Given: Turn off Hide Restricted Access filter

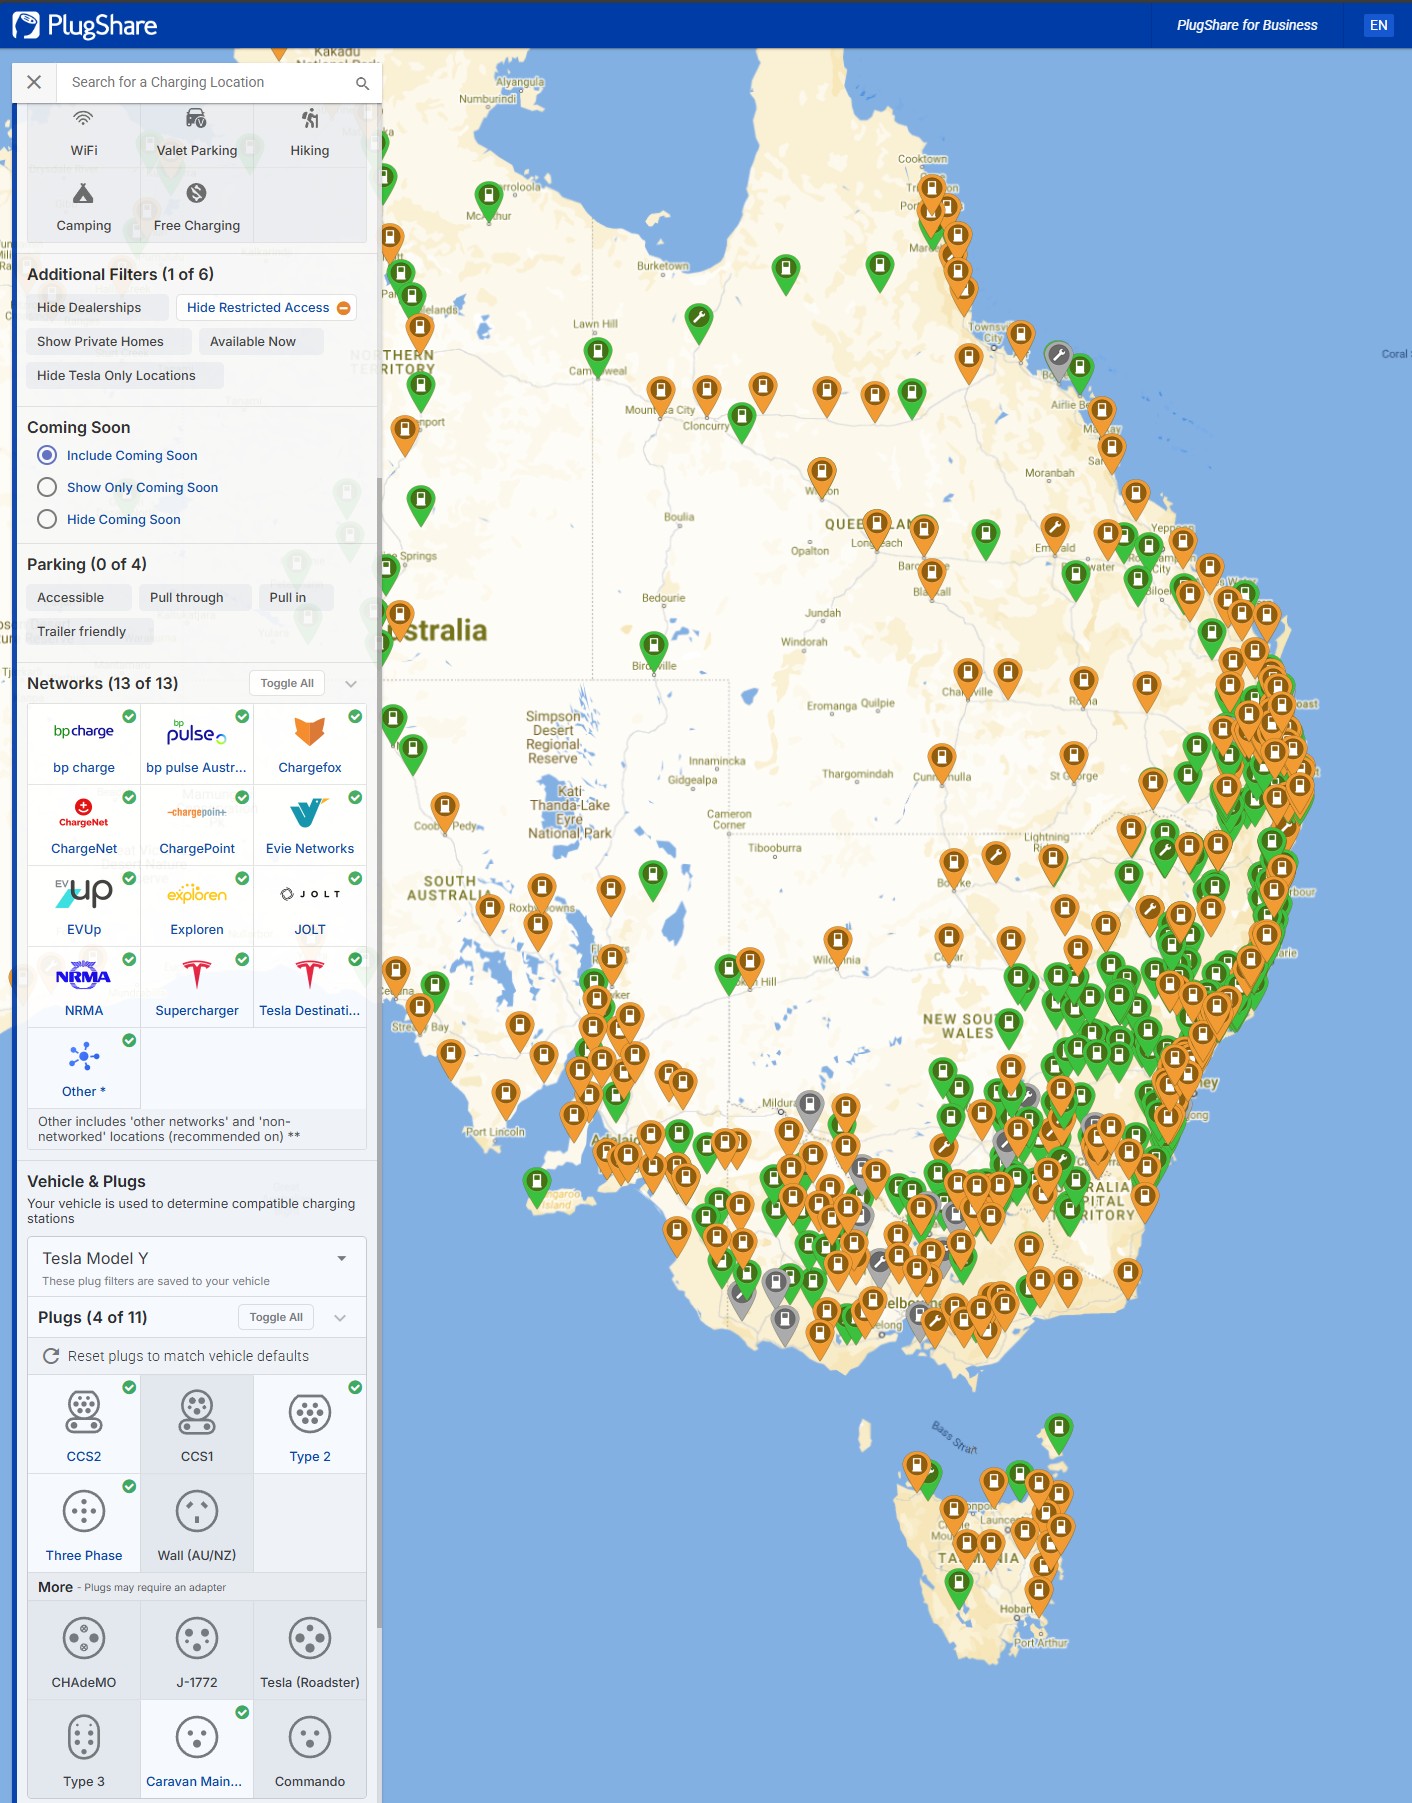Looking at the screenshot, I should pos(267,308).
